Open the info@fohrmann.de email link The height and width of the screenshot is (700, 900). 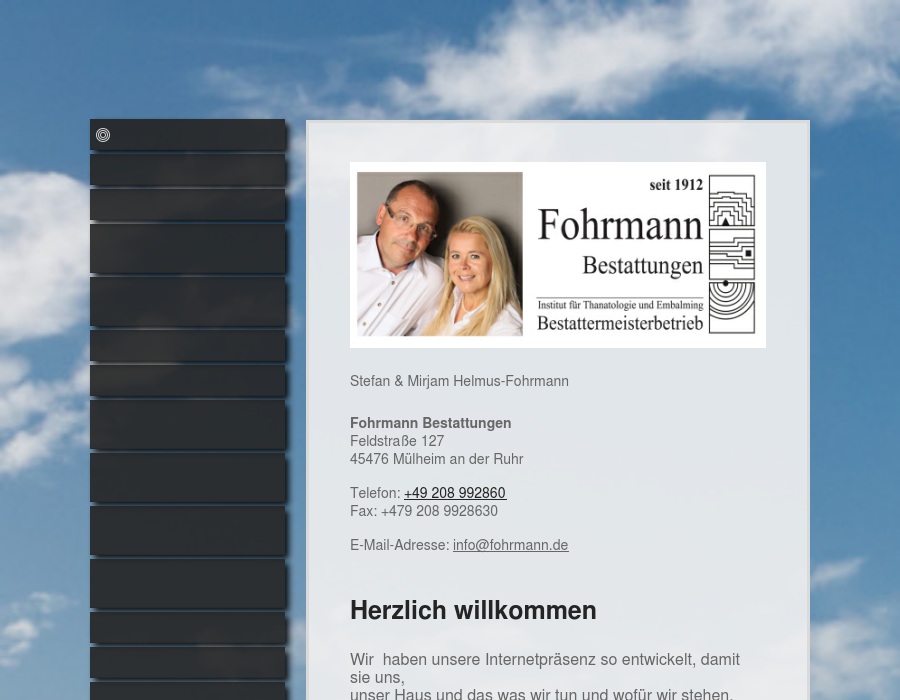tap(510, 545)
